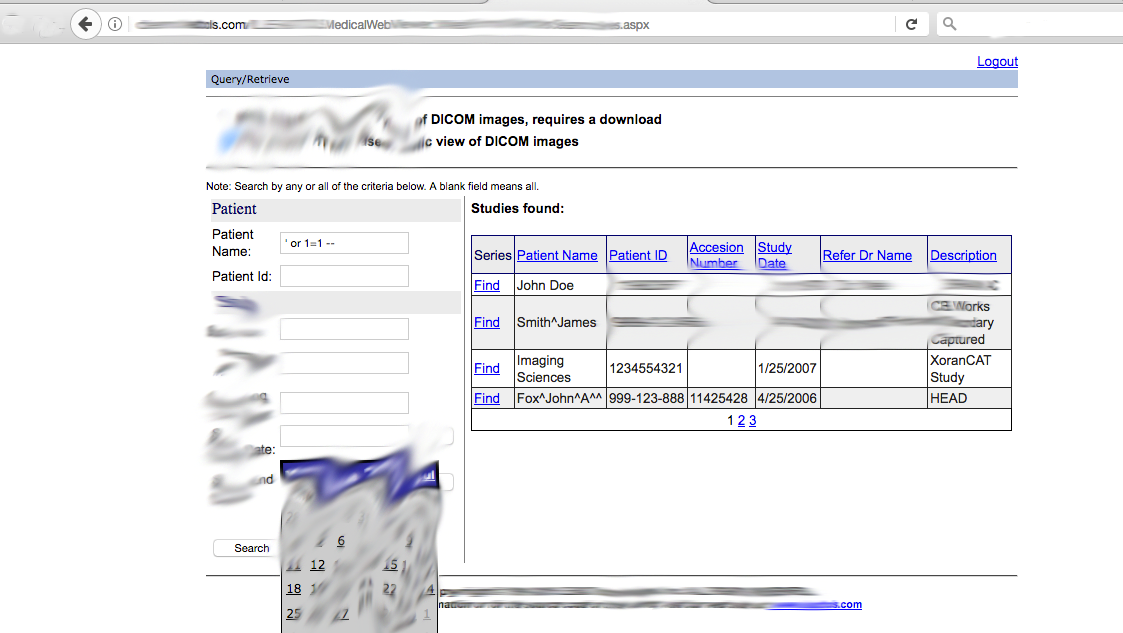1123x633 pixels.
Task: Pick day 6 in the calendar popup
Action: 341,541
